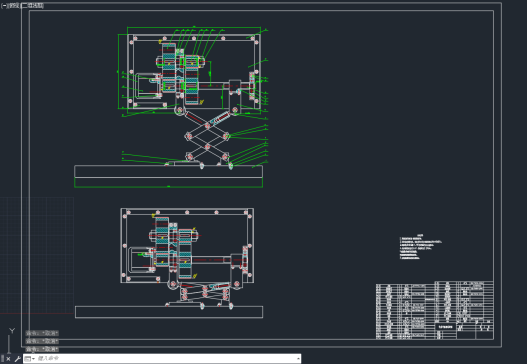Open the visual style control (二维线框)
The image size is (527, 364).
pyautogui.click(x=32, y=6)
